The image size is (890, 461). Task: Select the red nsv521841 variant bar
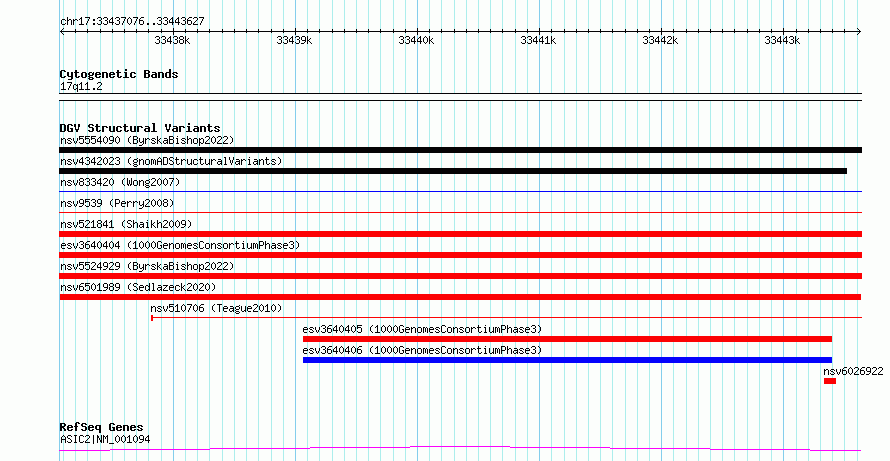click(x=460, y=234)
